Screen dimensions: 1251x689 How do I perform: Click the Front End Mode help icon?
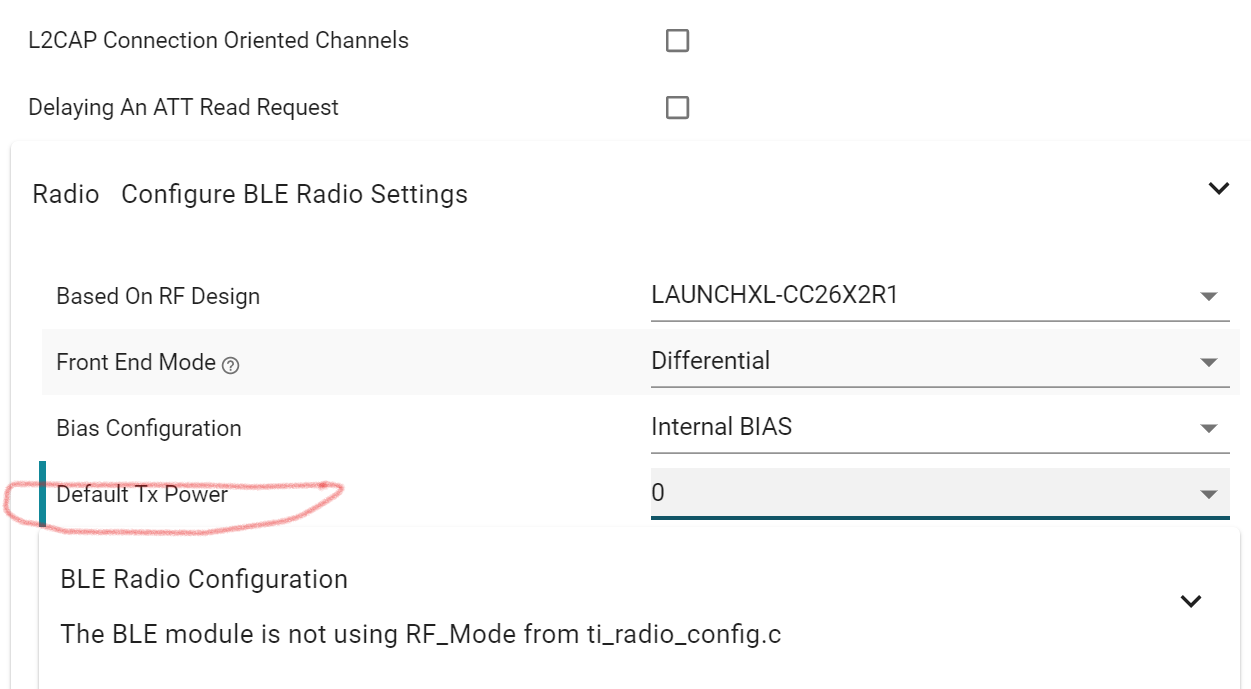pyautogui.click(x=231, y=365)
